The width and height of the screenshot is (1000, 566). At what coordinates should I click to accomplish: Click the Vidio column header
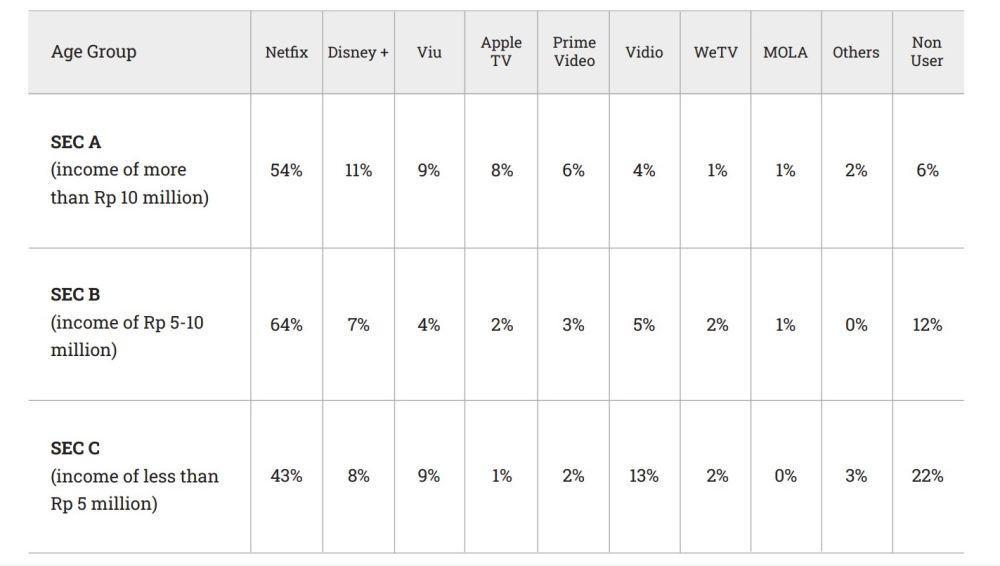pyautogui.click(x=644, y=52)
